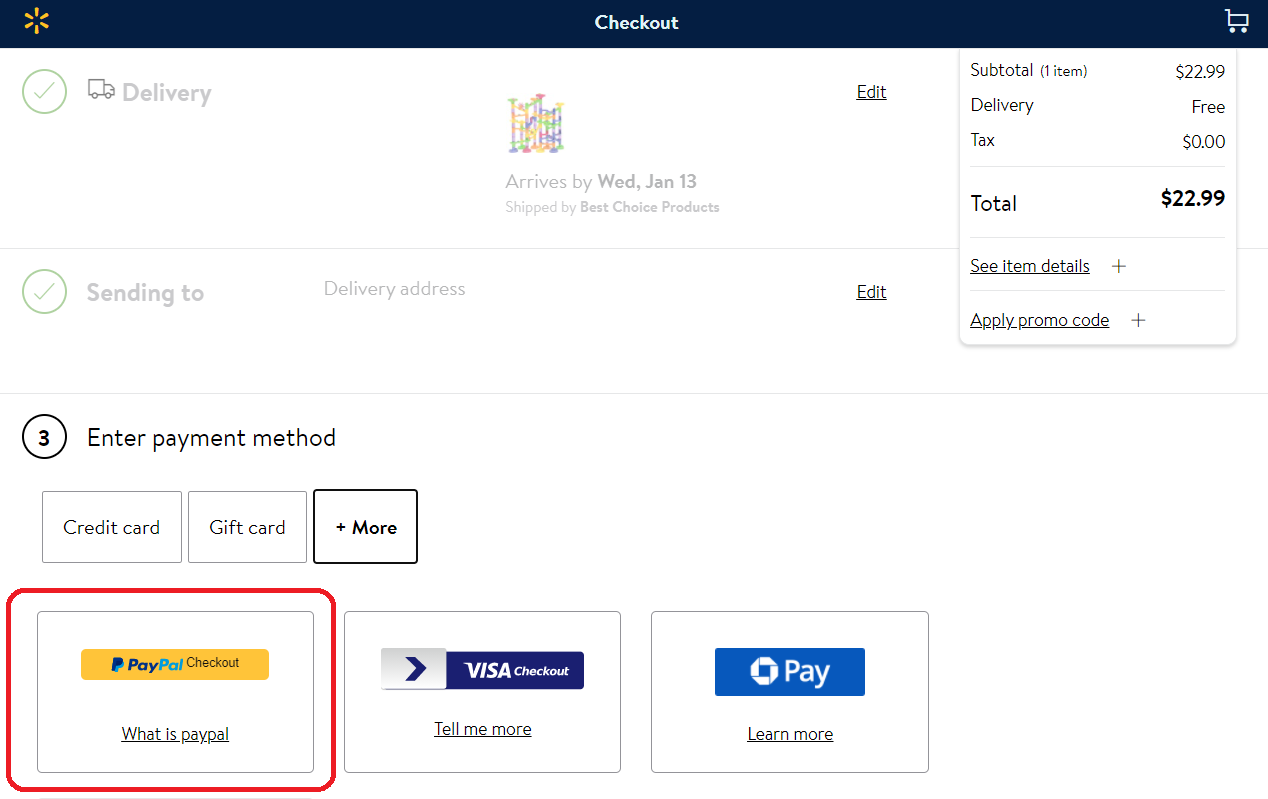This screenshot has width=1268, height=799.
Task: Click the plus icon beside See item details
Action: pos(1119,266)
